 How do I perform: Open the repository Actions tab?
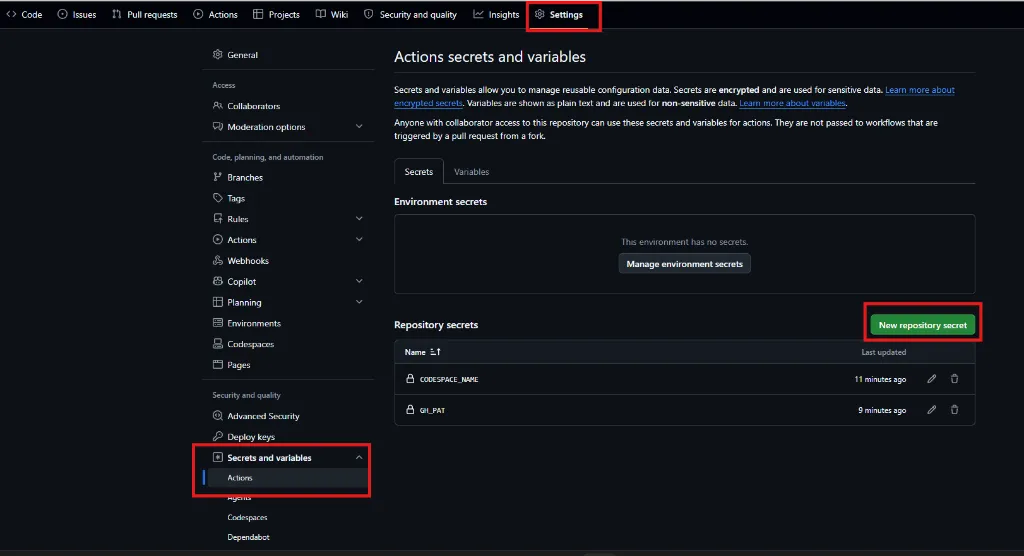[x=216, y=14]
